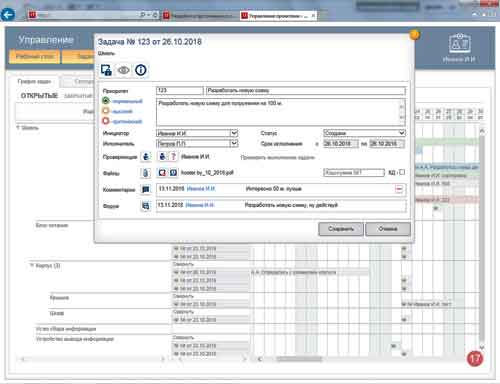This screenshot has width=500, height=384.
Task: Click the forum message text row
Action: 281,205
